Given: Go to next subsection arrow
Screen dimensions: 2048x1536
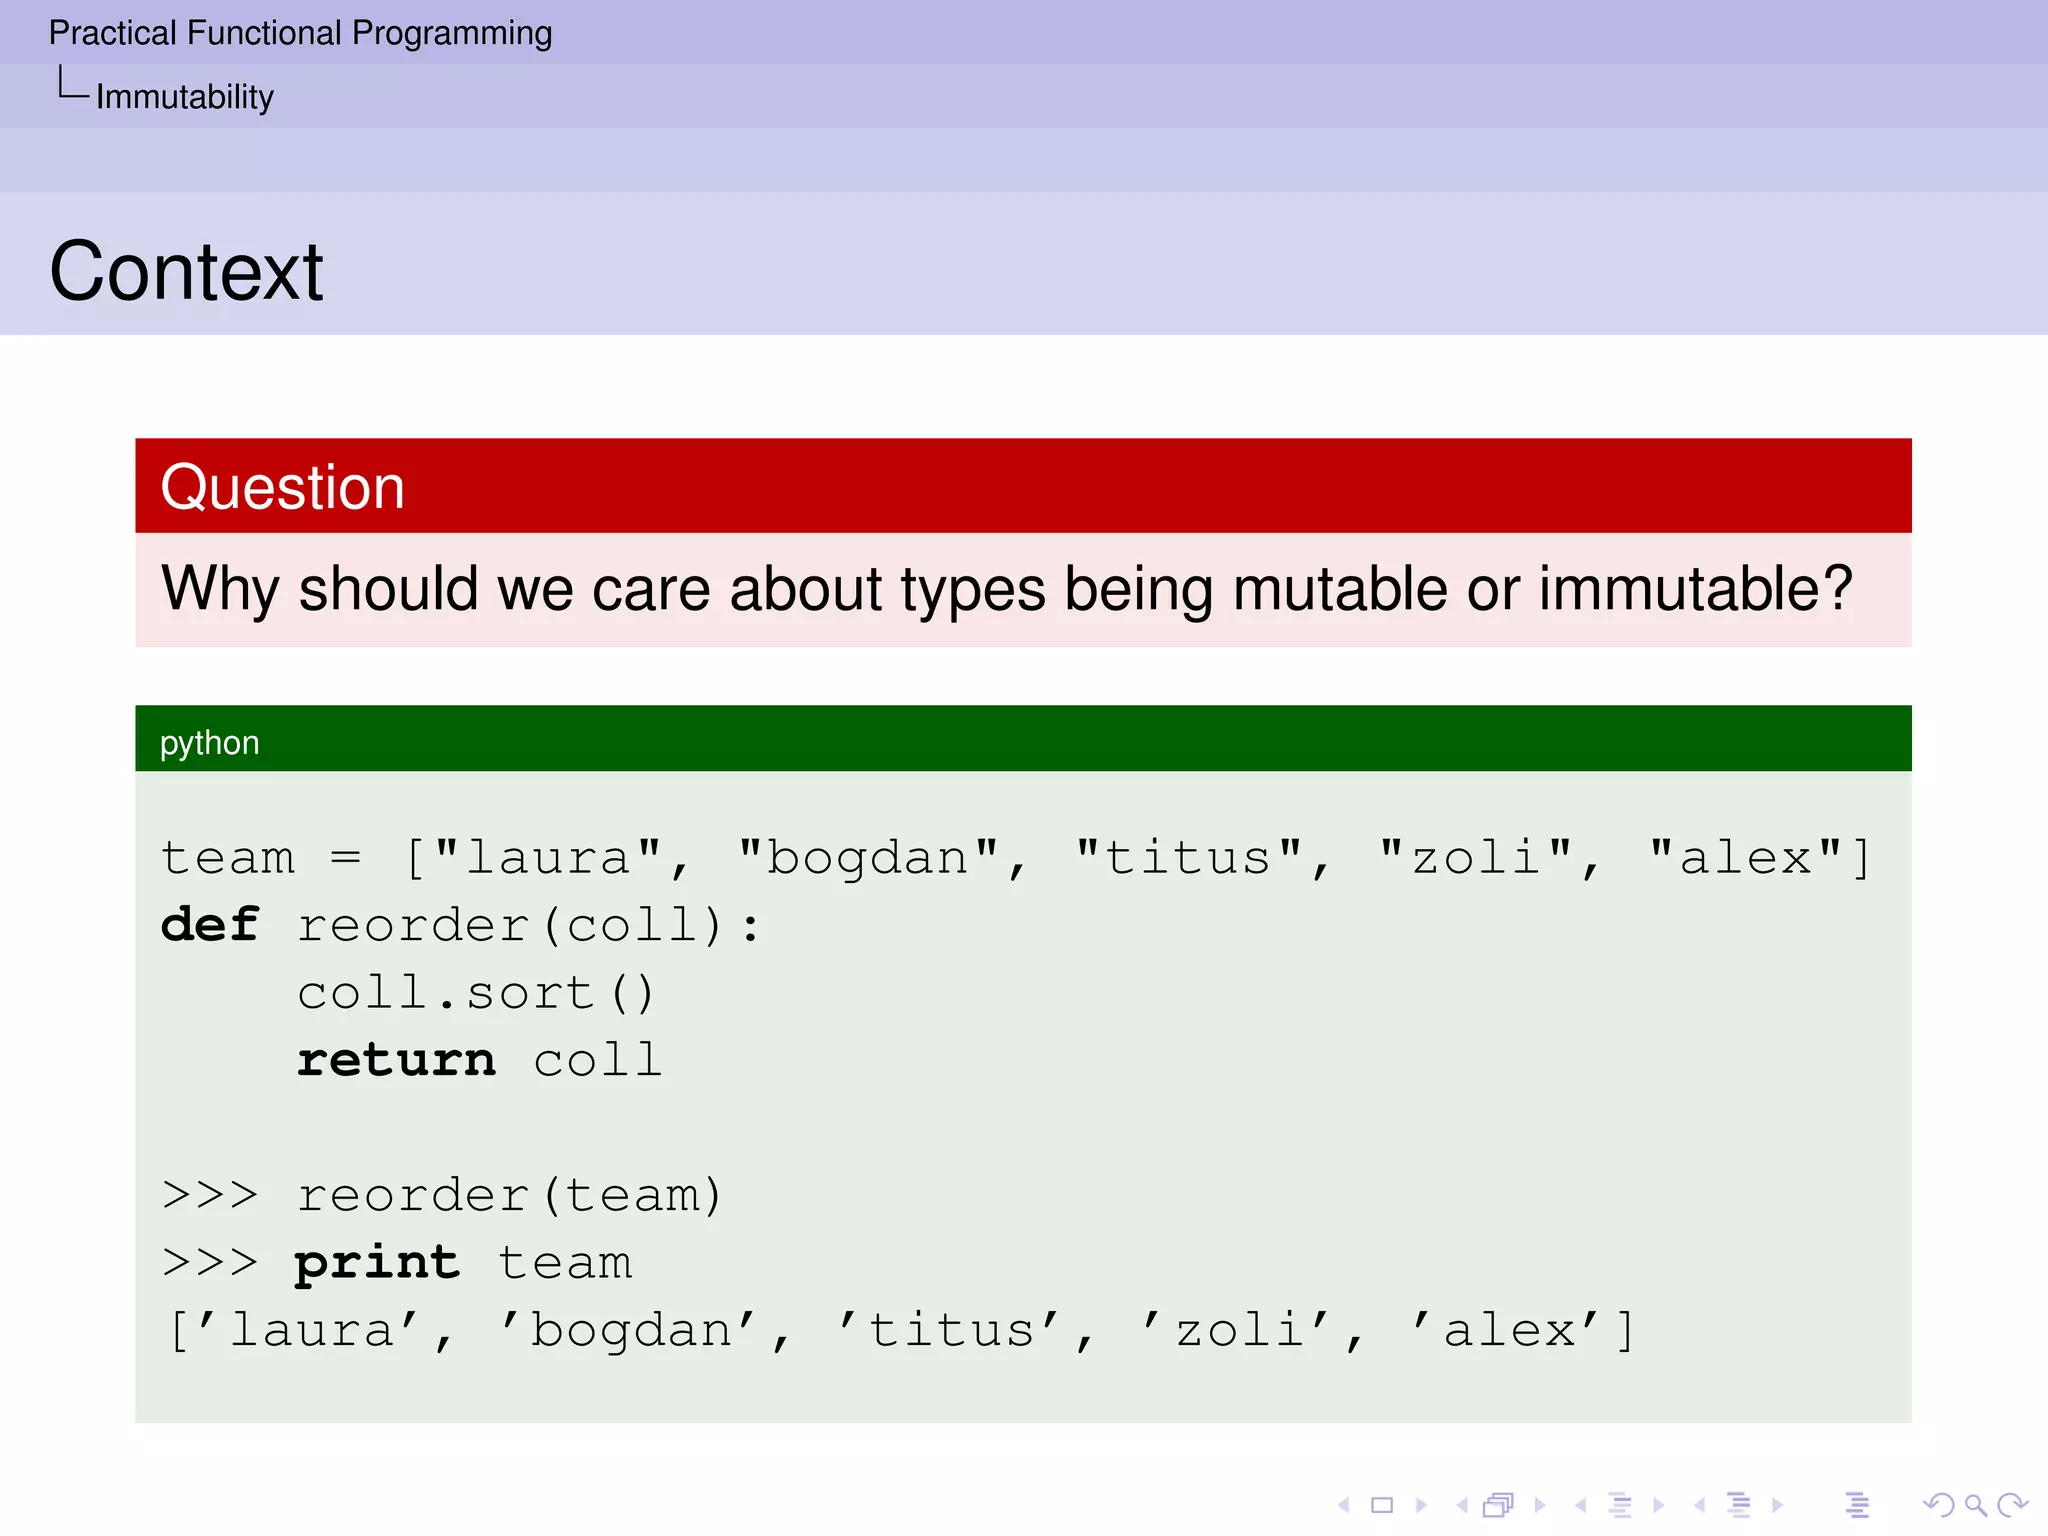Looking at the screenshot, I should [x=1659, y=1504].
